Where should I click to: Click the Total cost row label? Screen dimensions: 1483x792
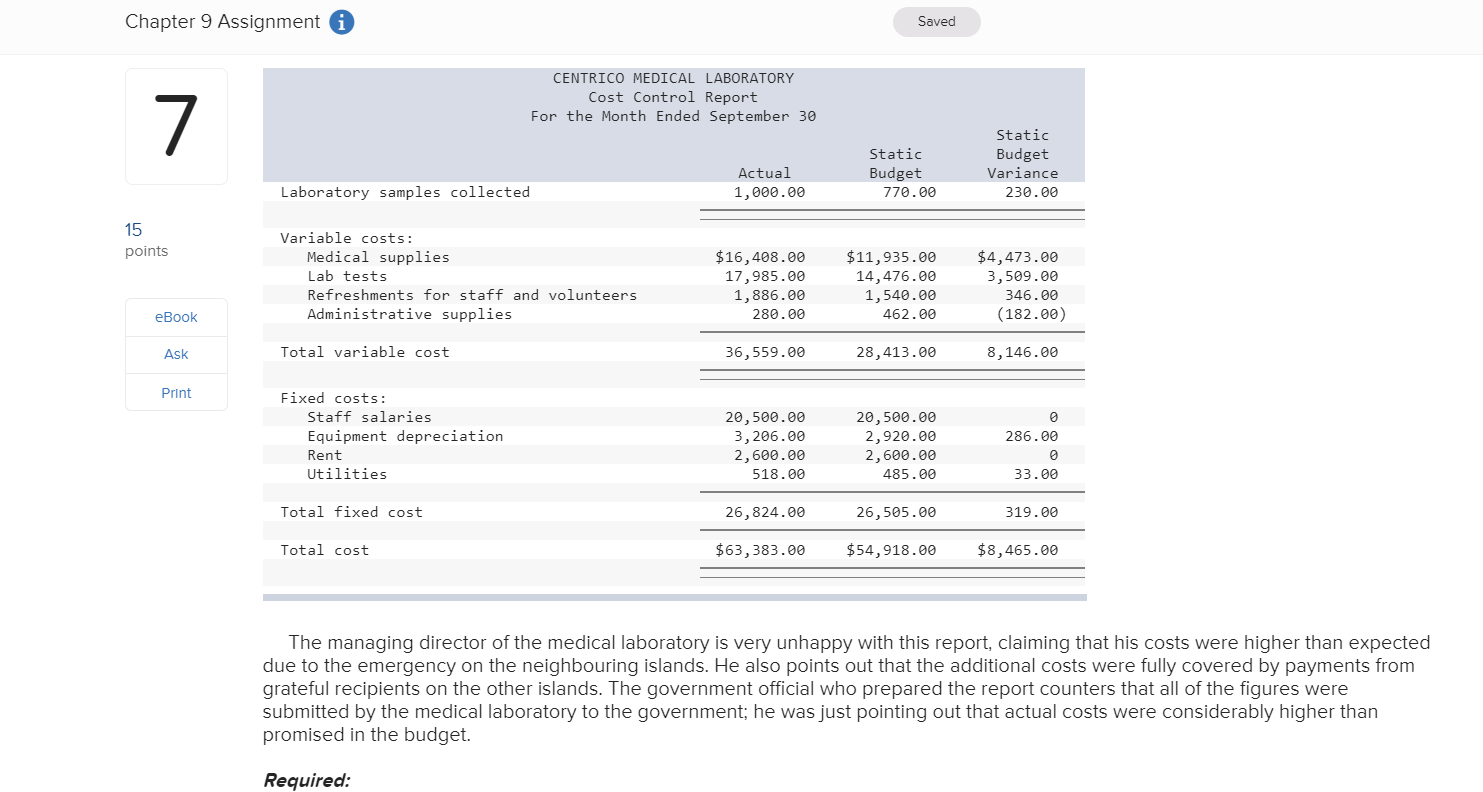point(324,550)
